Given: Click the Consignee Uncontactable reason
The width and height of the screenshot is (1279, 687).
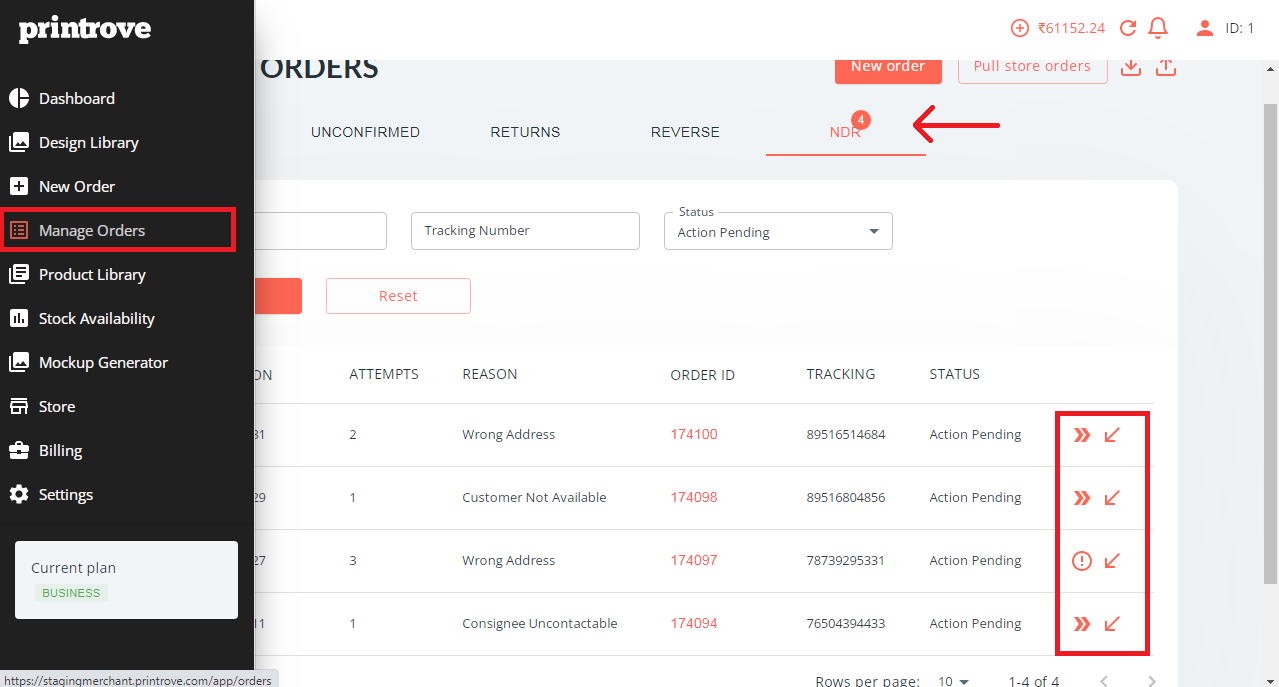Looking at the screenshot, I should point(540,624).
